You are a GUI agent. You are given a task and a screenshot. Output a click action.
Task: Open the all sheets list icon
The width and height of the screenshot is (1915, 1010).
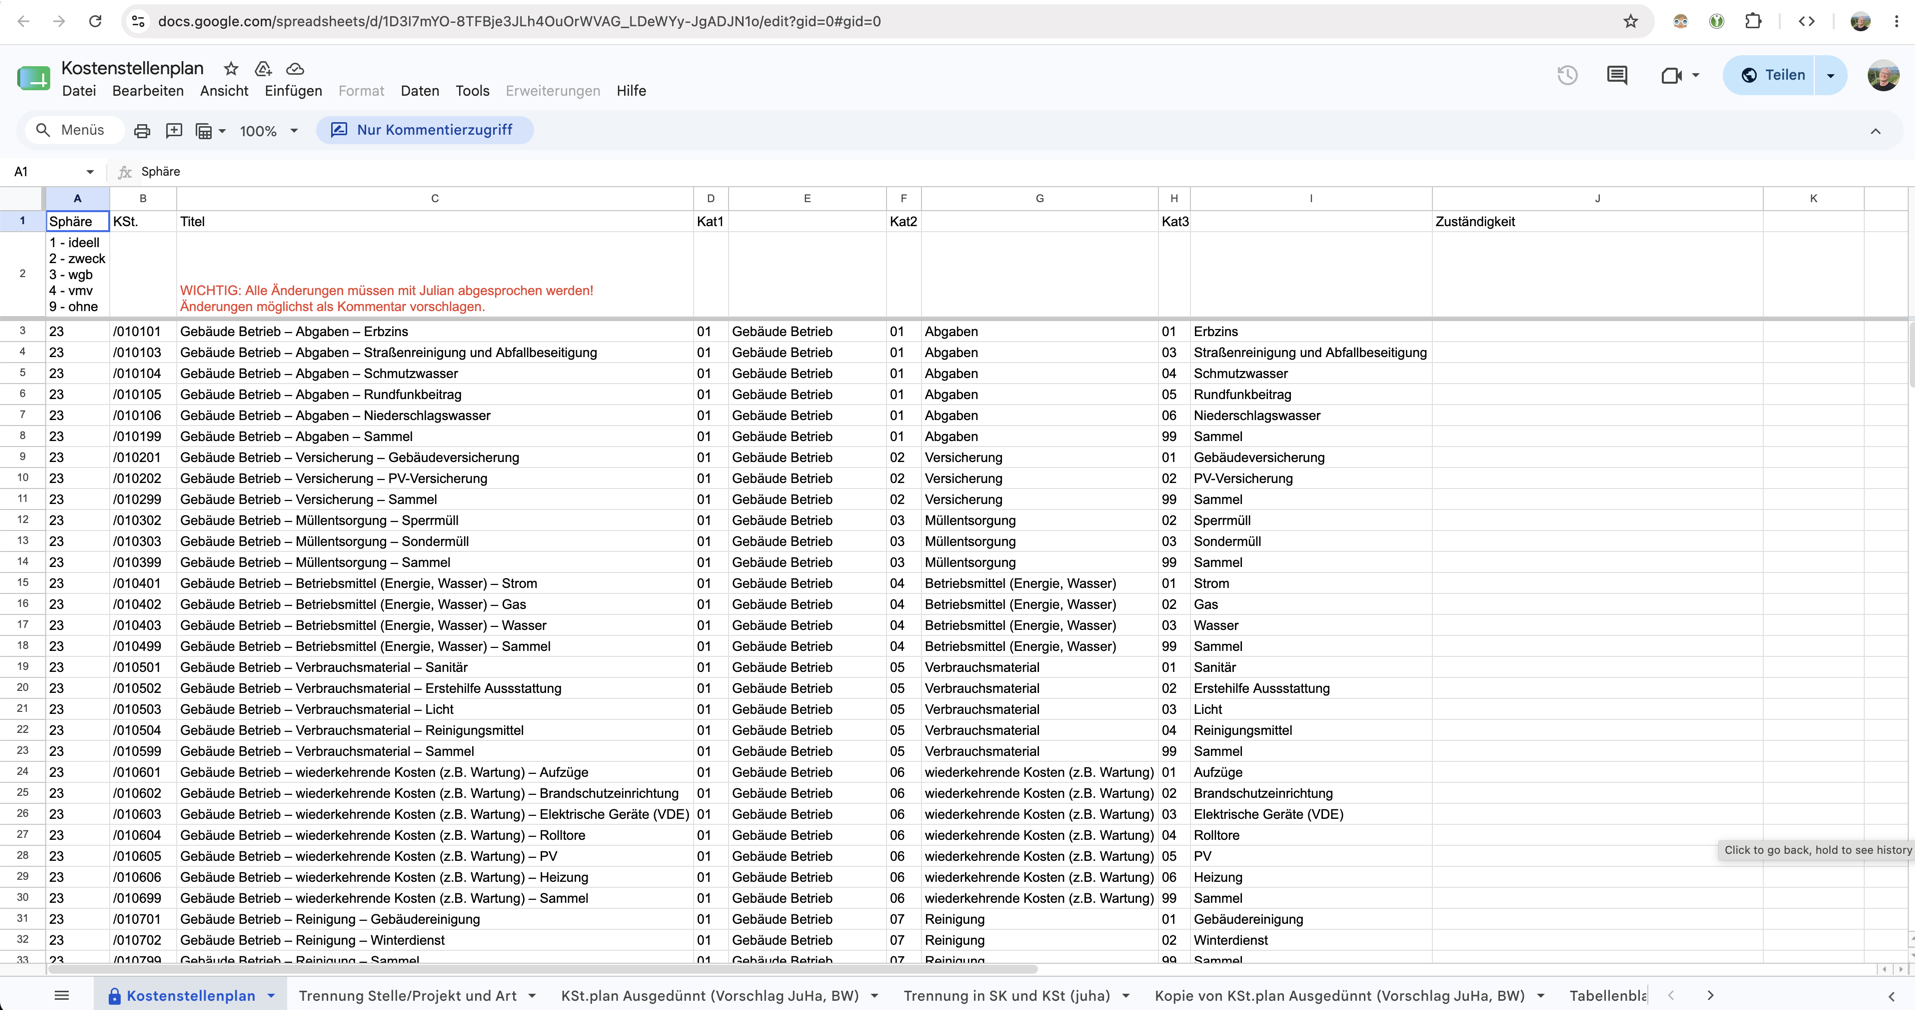tap(62, 995)
